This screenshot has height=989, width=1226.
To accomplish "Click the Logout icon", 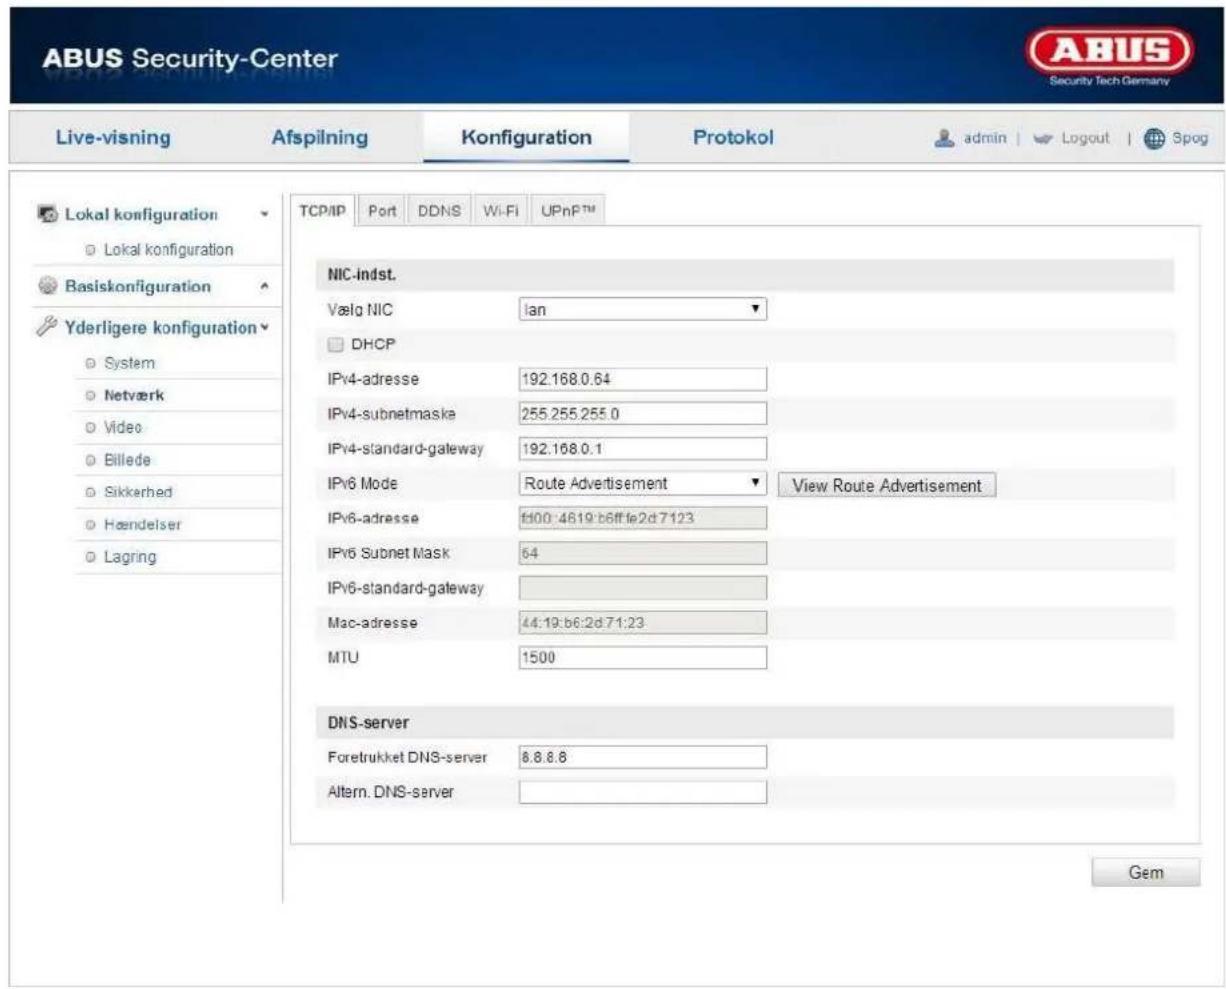I will coord(1044,139).
